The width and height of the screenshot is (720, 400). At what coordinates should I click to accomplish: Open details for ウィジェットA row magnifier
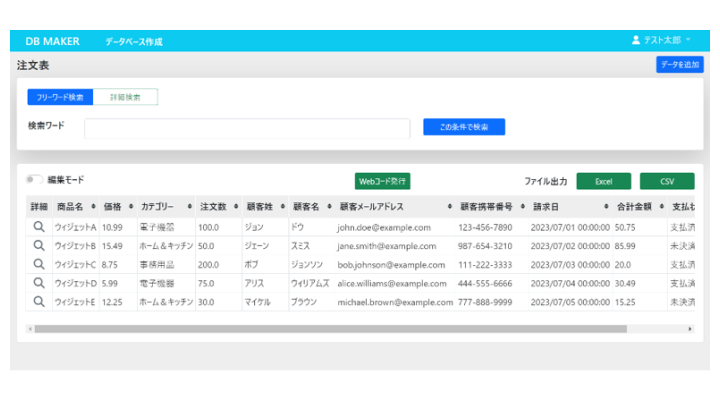pos(39,227)
